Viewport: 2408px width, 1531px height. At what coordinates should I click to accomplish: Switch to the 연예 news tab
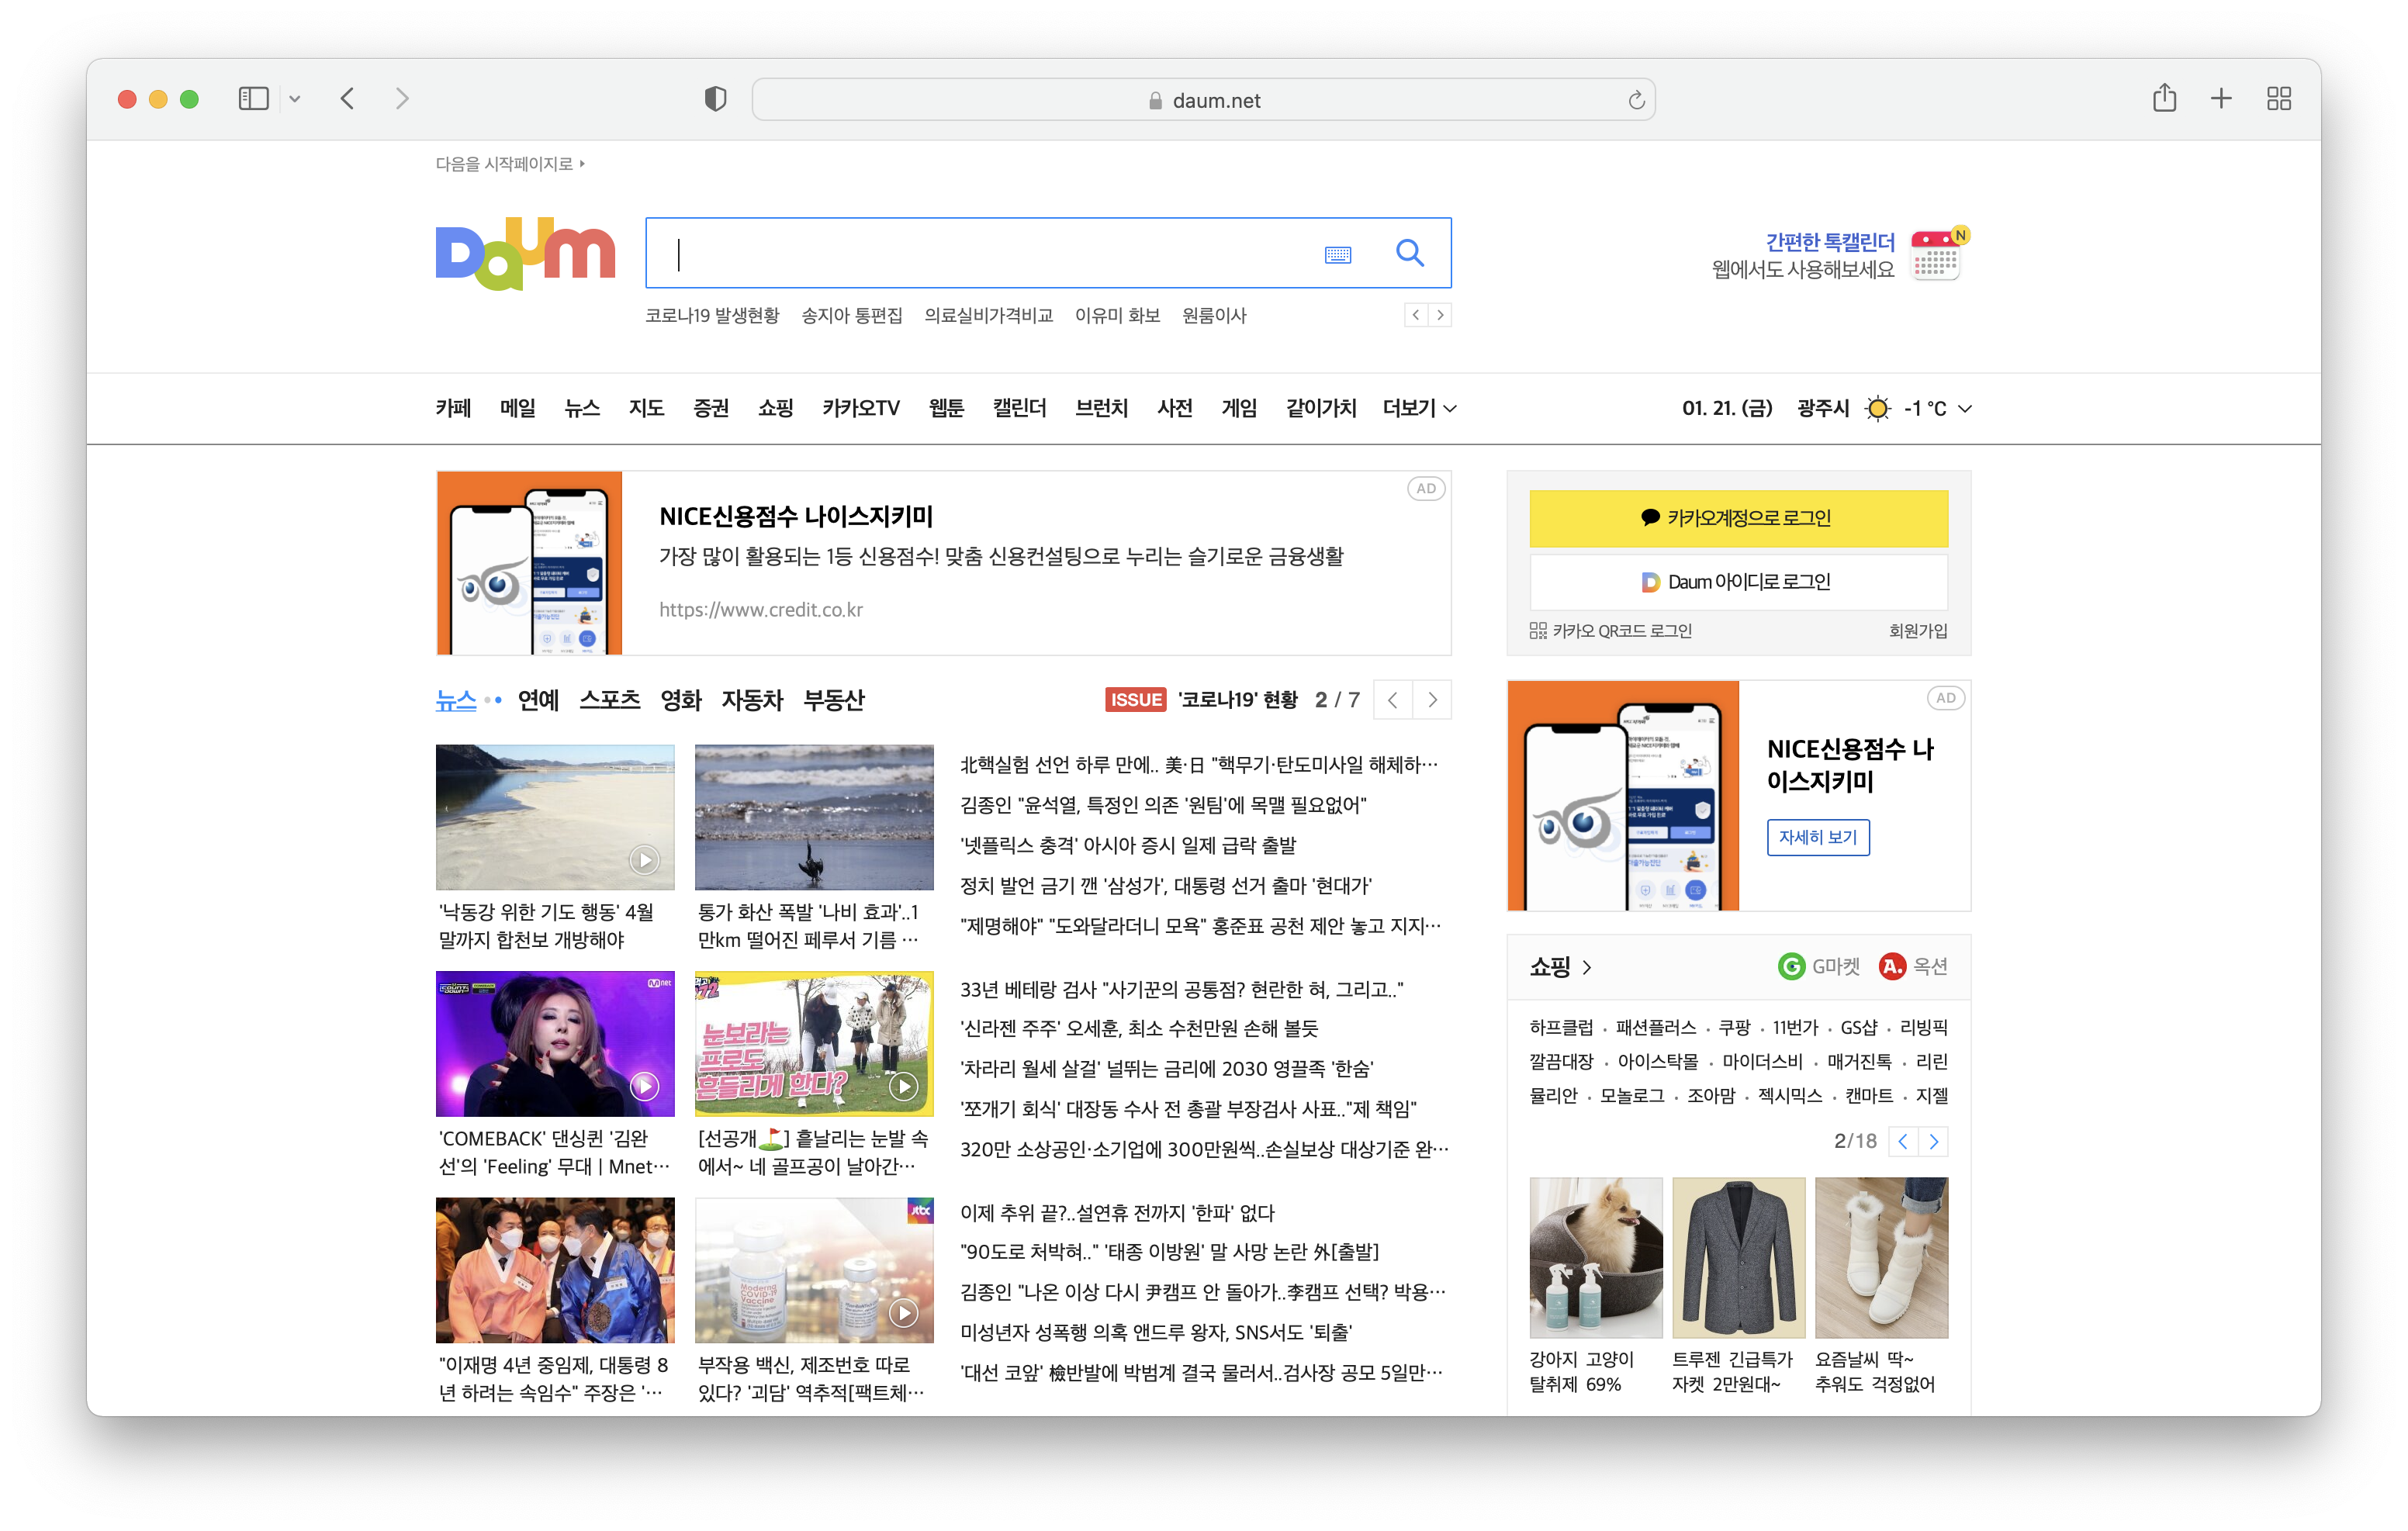[538, 700]
